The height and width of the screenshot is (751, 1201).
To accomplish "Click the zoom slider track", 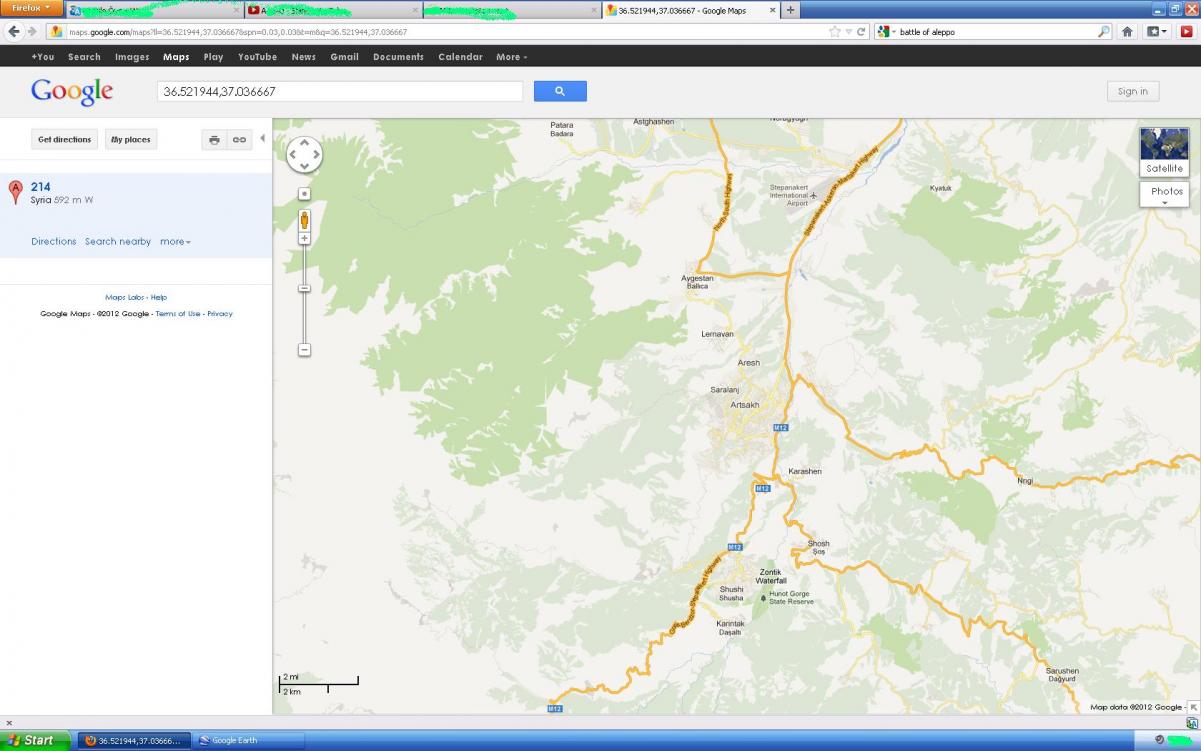I will pyautogui.click(x=304, y=310).
